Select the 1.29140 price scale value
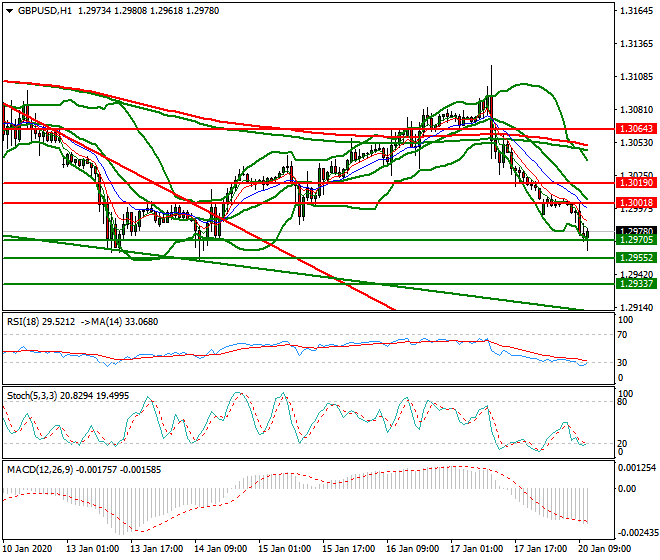Image resolution: width=660 pixels, height=560 pixels. coord(636,308)
